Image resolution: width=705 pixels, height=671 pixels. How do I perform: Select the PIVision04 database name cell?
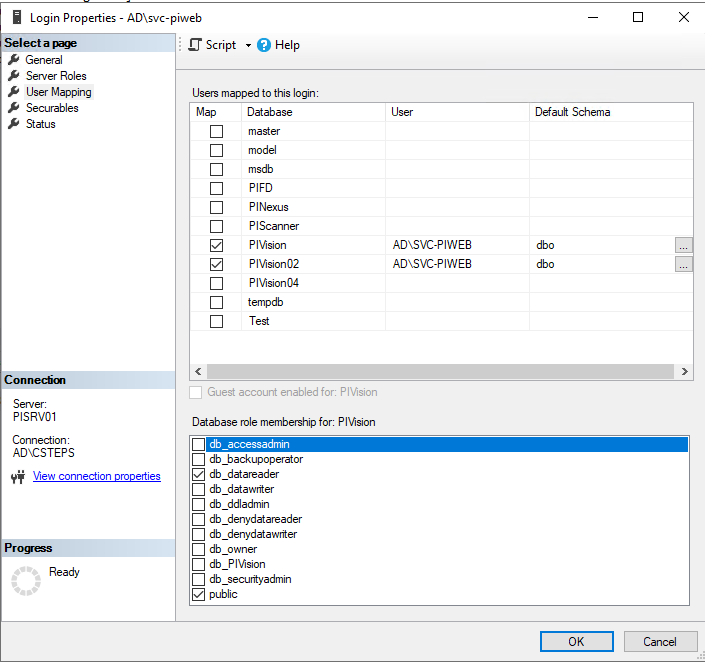click(313, 283)
